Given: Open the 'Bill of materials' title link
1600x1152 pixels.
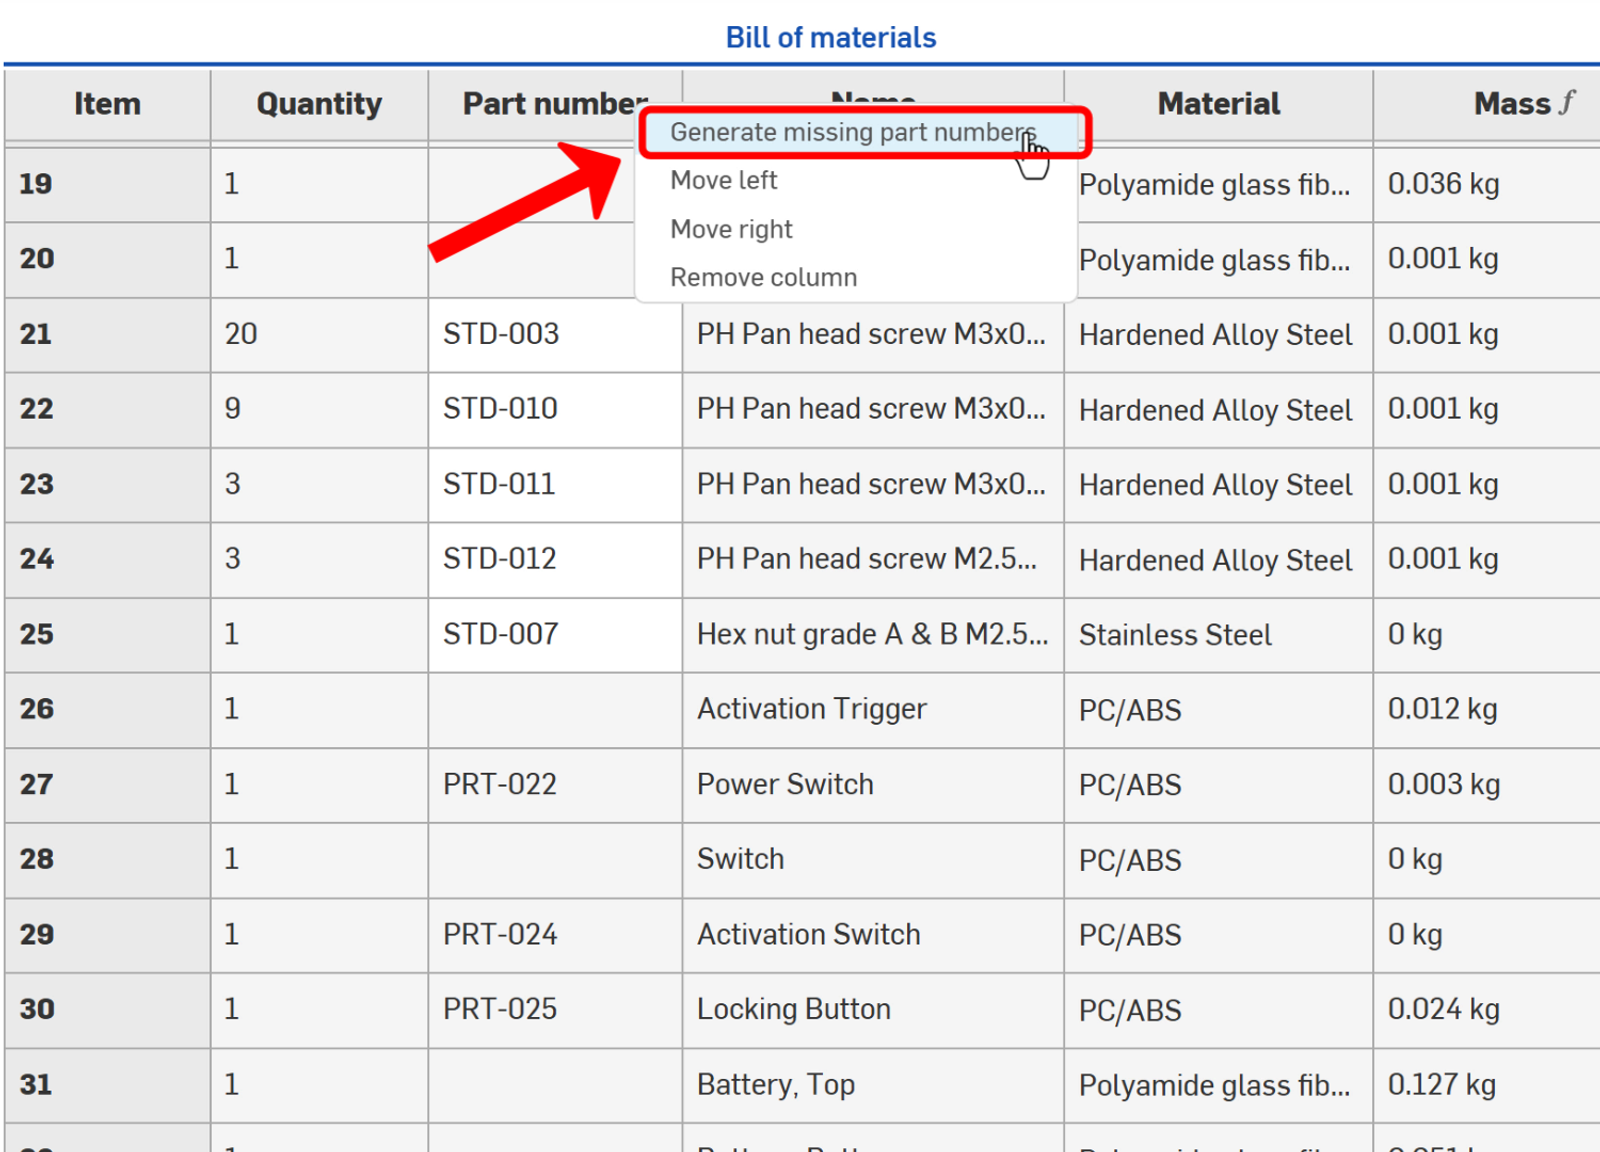Looking at the screenshot, I should pos(831,37).
